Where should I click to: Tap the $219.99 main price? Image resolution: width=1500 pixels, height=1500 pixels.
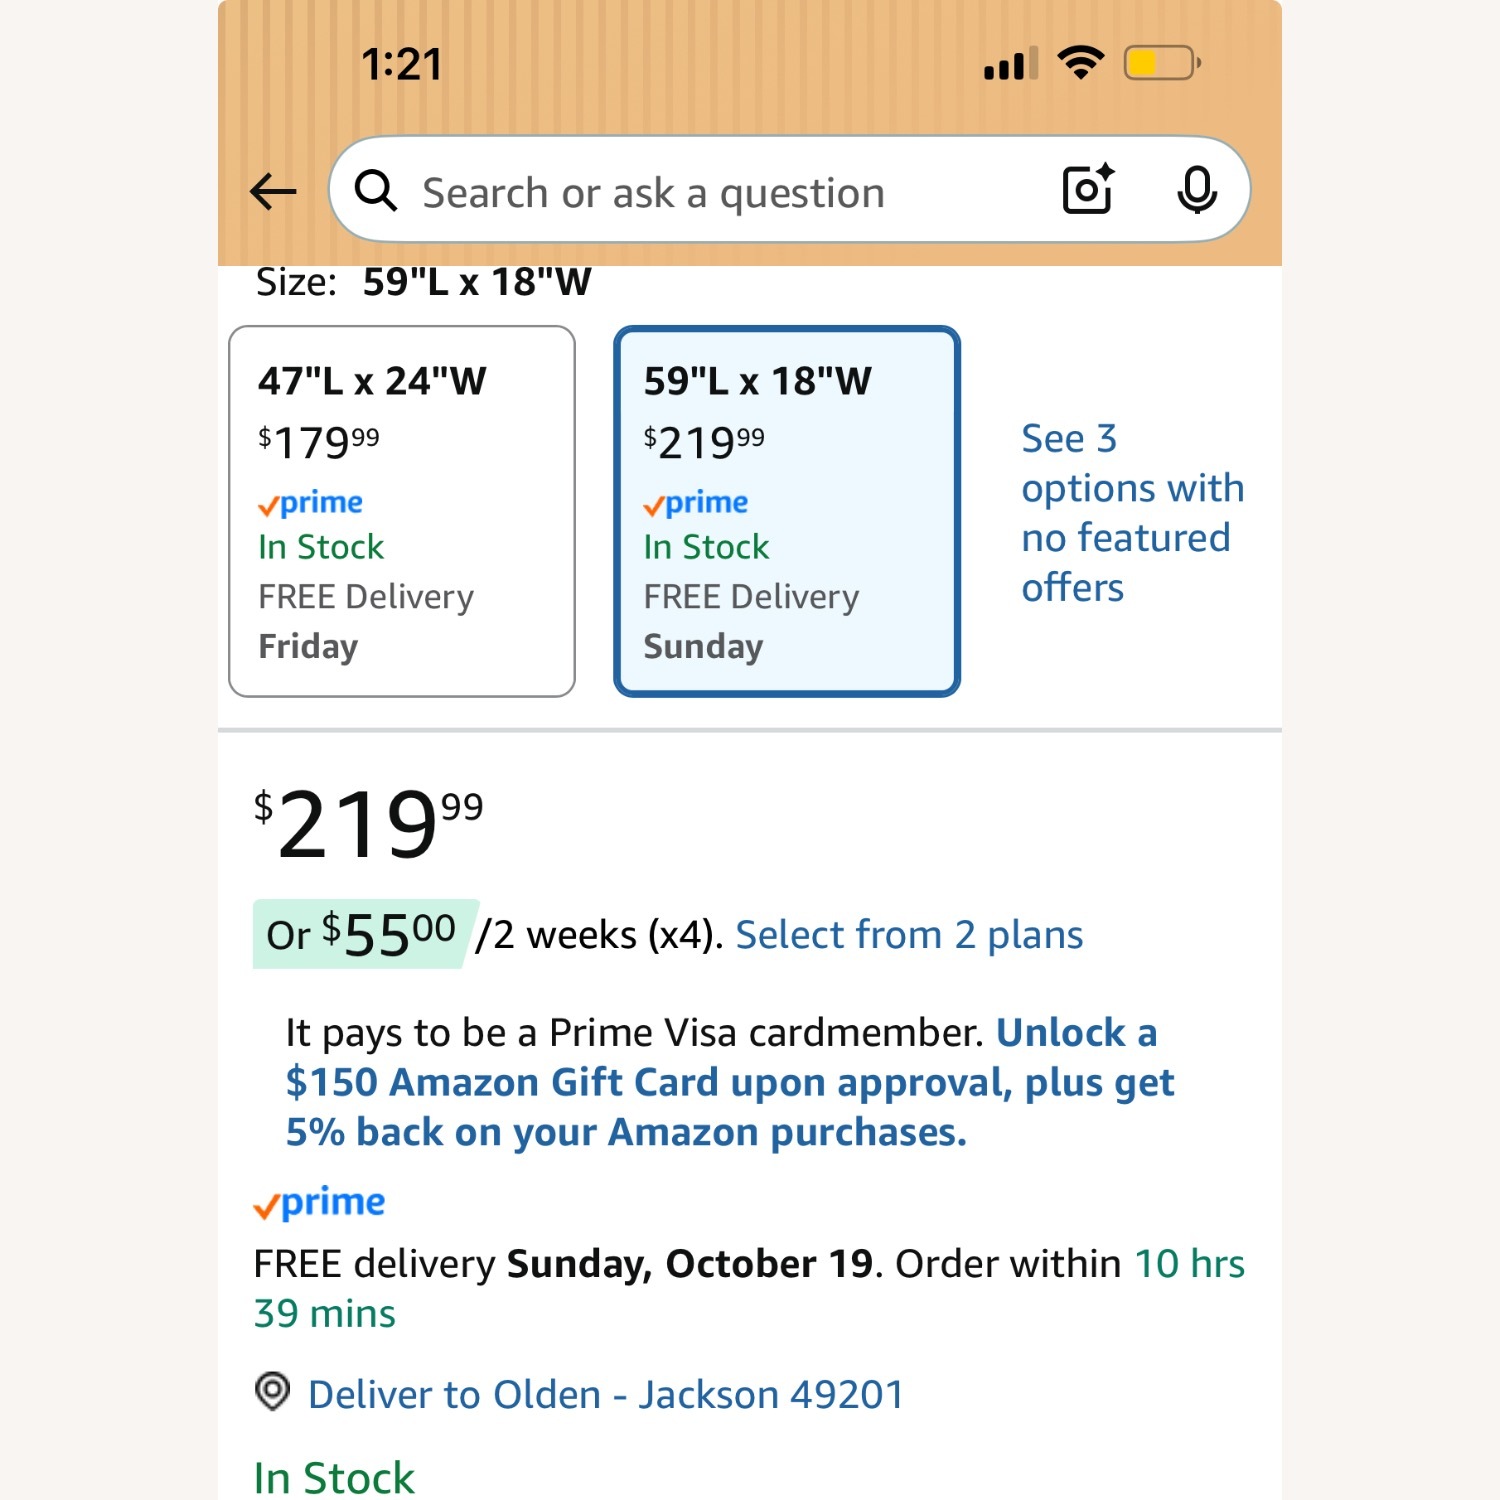pos(368,823)
